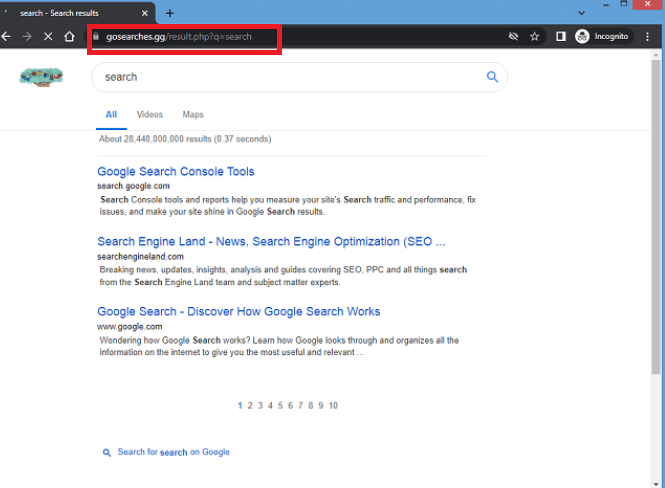Select the All results tab
The image size is (665, 488).
111,115
